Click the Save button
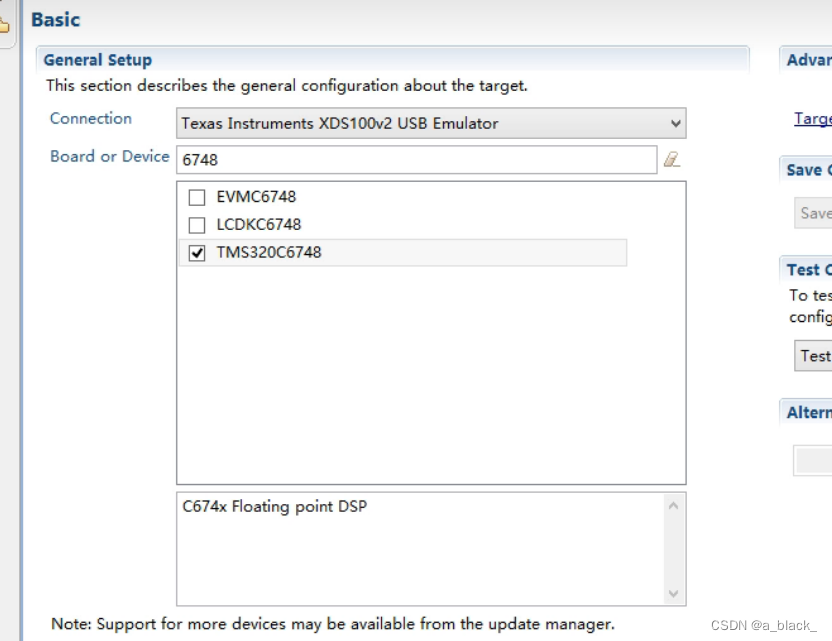The image size is (832, 641). 813,213
